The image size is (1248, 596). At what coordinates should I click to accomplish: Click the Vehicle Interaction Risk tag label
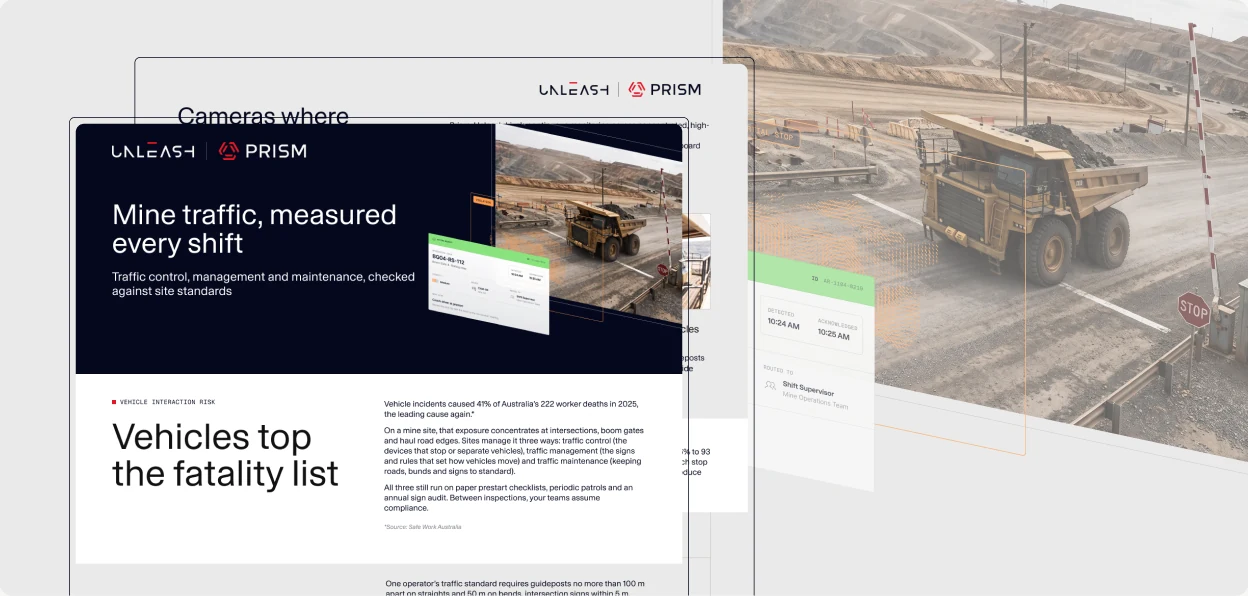click(x=167, y=402)
